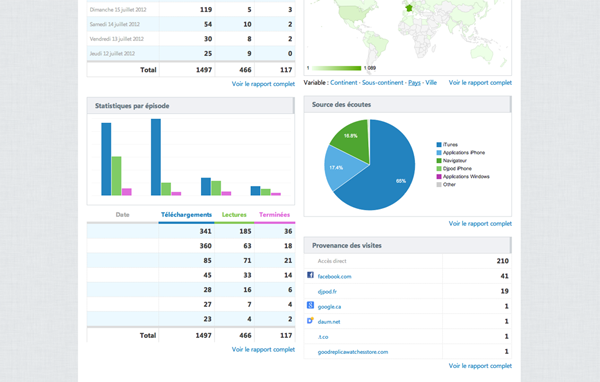Click the Daum icon beside daum.net
This screenshot has height=382, width=600.
[310, 321]
